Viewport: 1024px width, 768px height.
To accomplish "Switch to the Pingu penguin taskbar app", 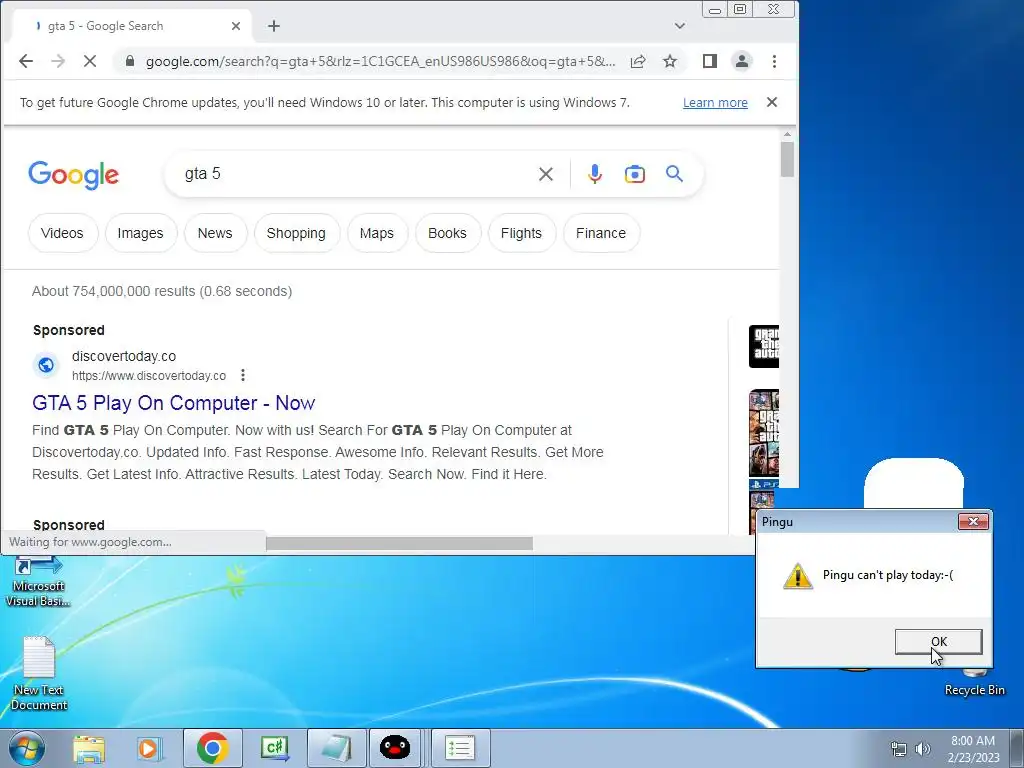I will [x=395, y=748].
